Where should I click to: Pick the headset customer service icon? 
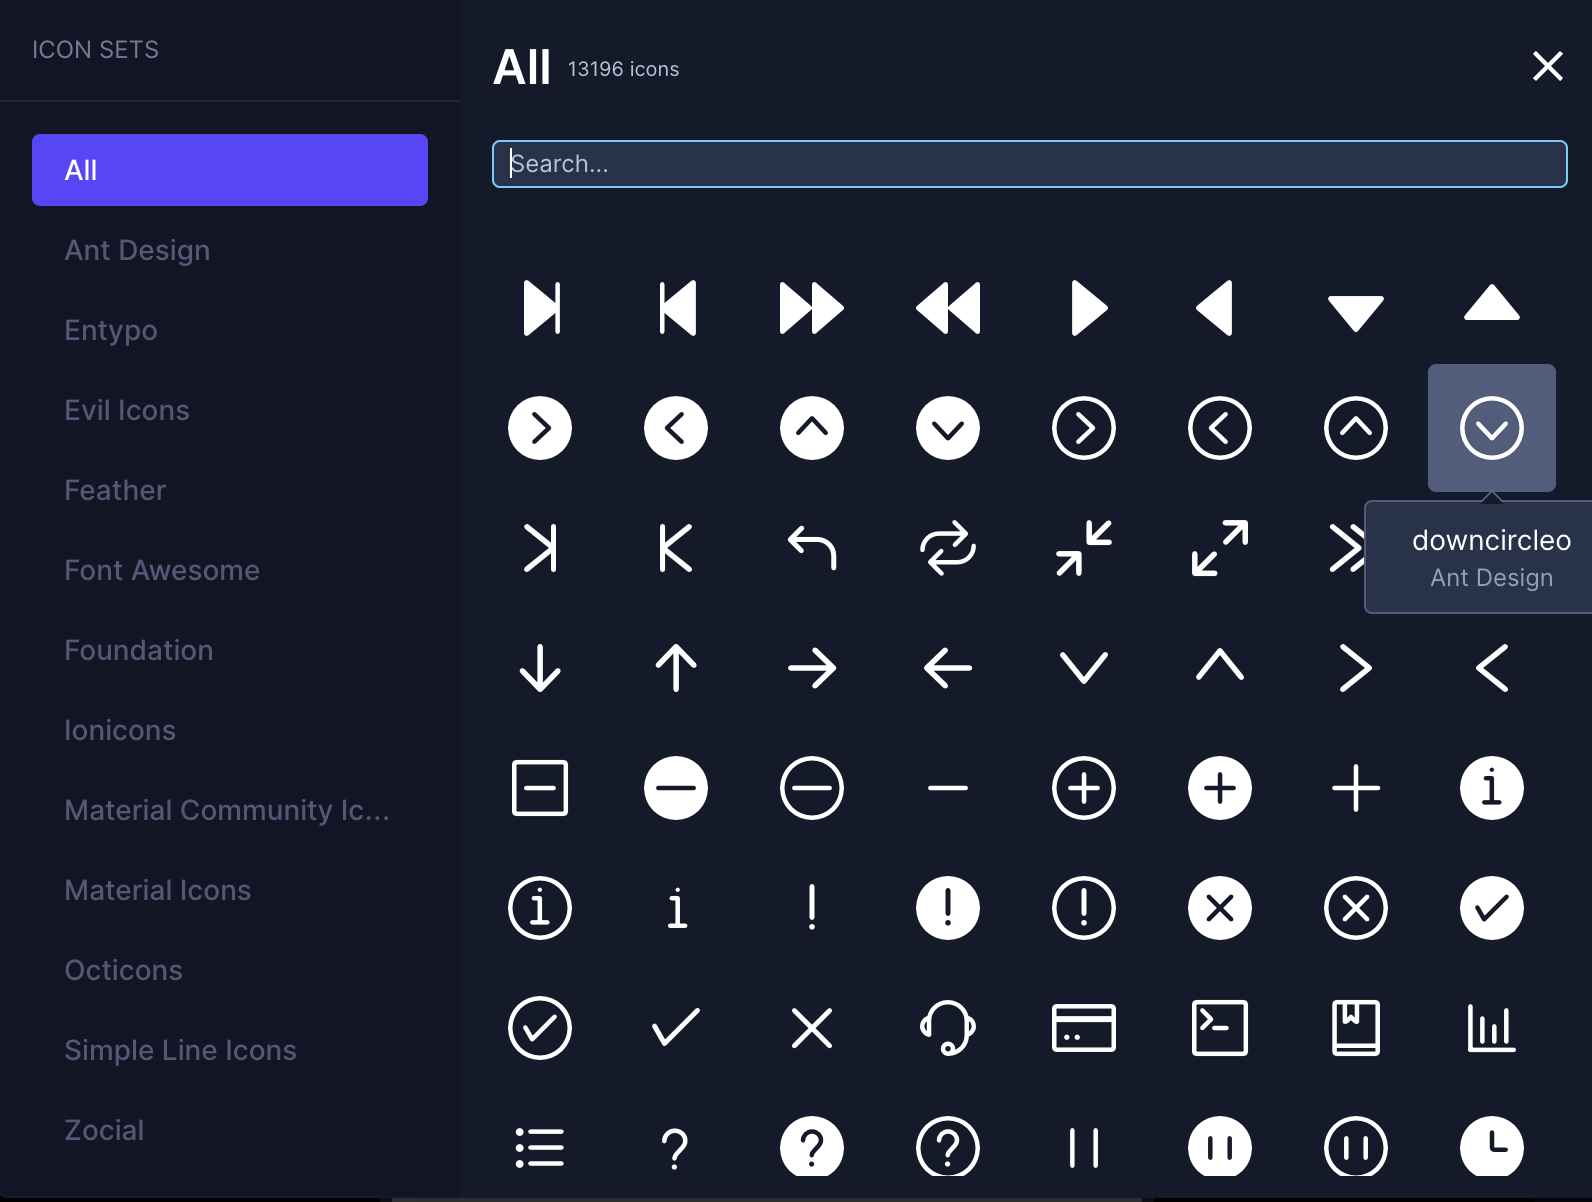(x=947, y=1028)
